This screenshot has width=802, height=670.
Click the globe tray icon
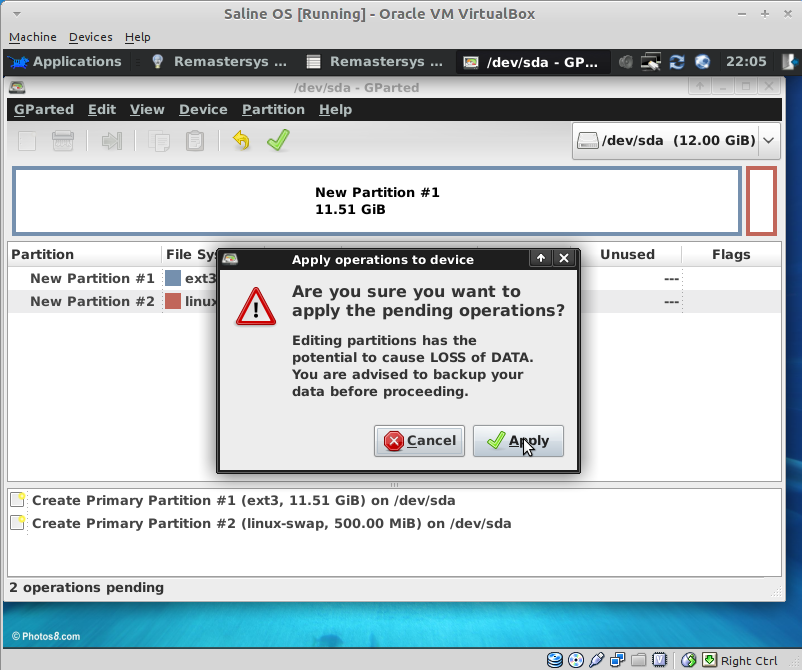coord(702,62)
